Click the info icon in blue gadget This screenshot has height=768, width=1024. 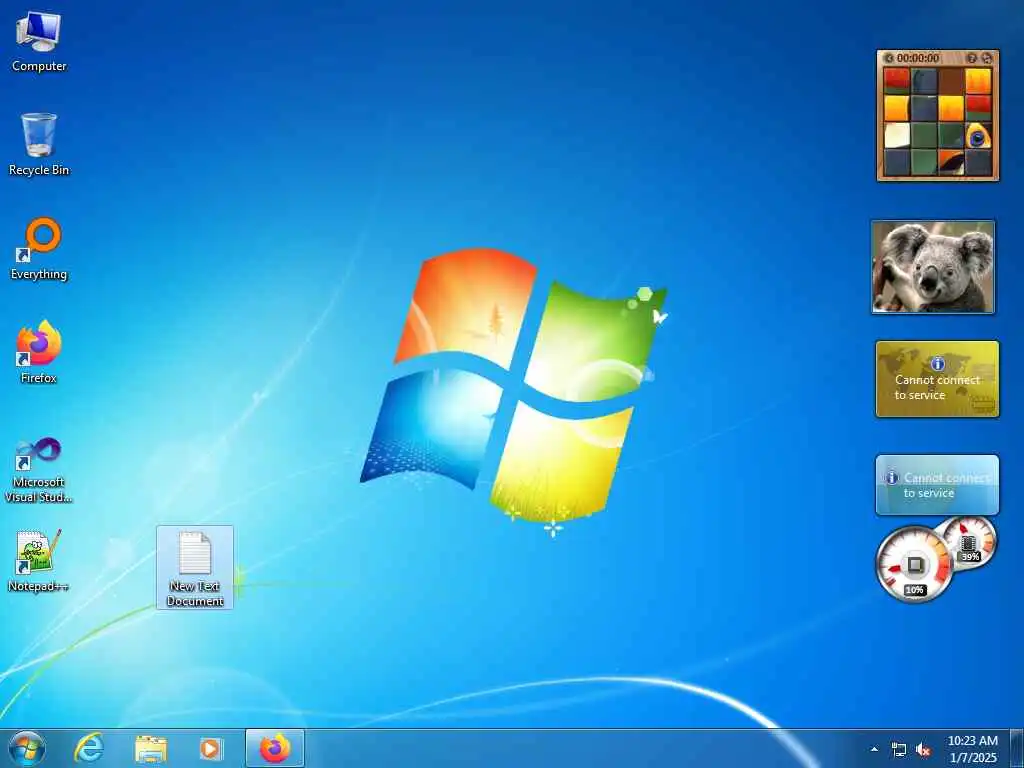click(892, 477)
